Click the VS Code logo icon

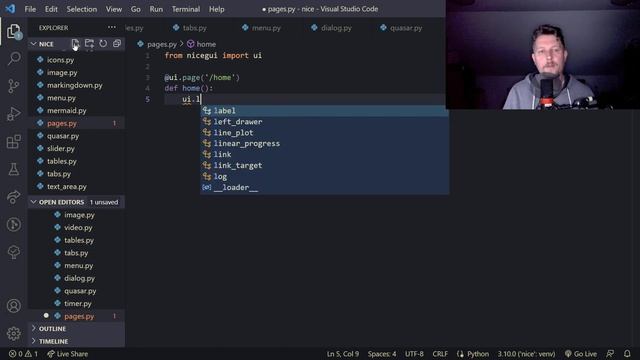click(x=10, y=9)
